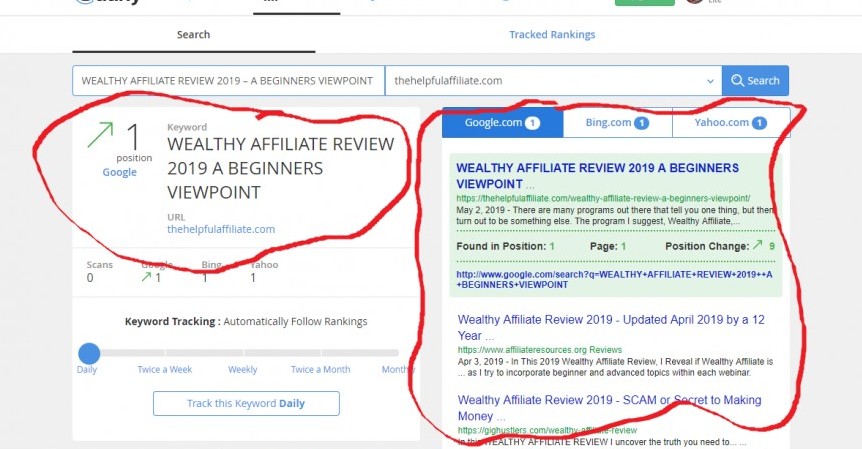Image resolution: width=862 pixels, height=449 pixels.
Task: Click the count badge on Yahoo.com tab
Action: click(759, 123)
